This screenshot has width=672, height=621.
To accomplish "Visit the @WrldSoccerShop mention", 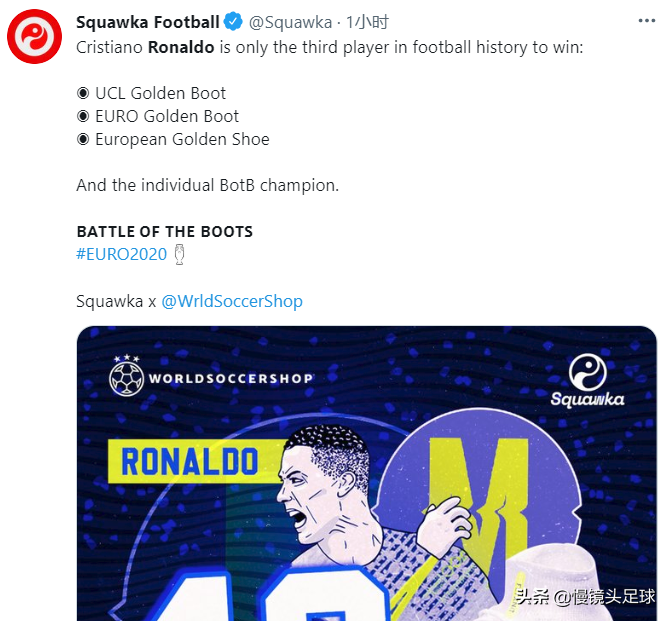I will tap(232, 301).
